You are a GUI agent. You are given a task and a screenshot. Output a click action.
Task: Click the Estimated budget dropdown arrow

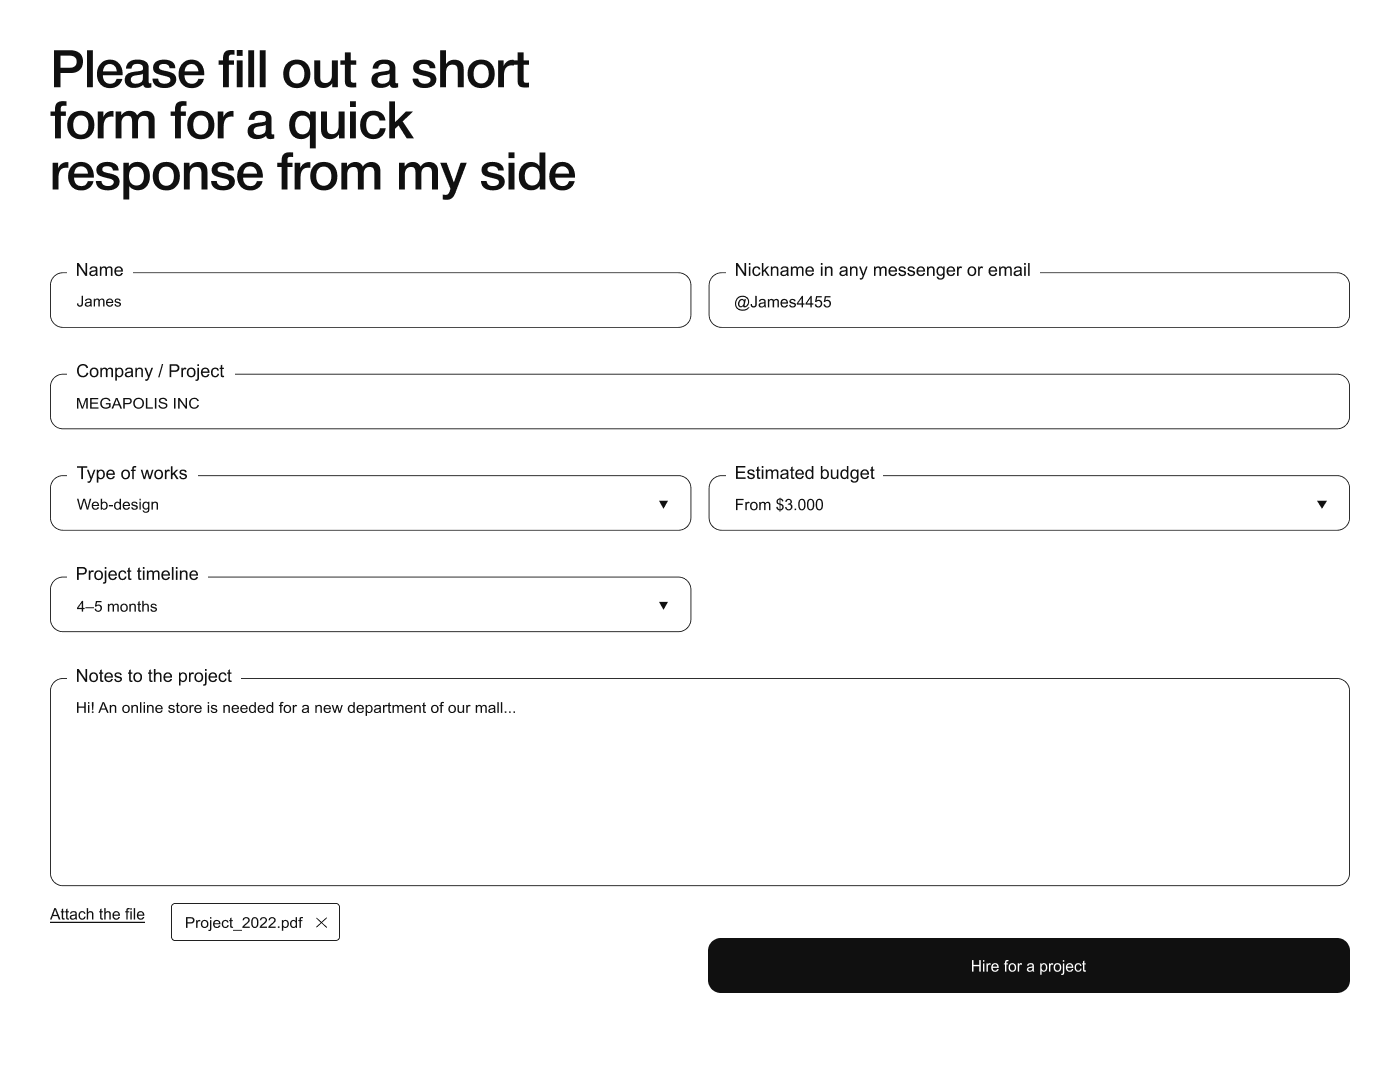coord(1321,505)
